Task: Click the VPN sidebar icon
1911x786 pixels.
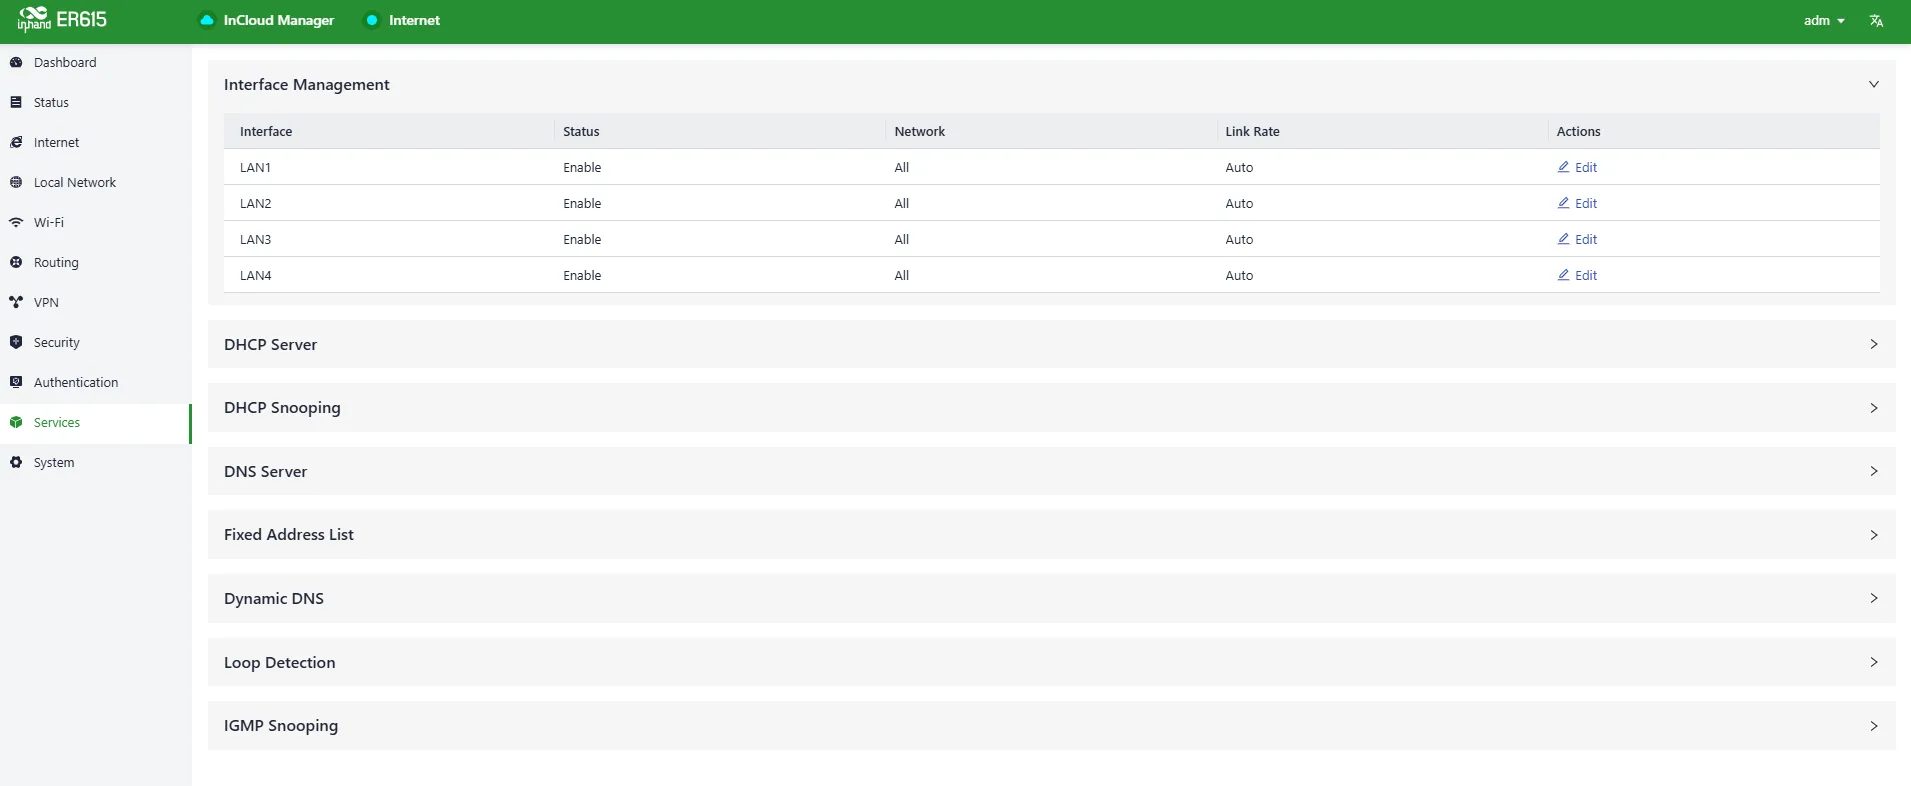Action: (x=16, y=302)
